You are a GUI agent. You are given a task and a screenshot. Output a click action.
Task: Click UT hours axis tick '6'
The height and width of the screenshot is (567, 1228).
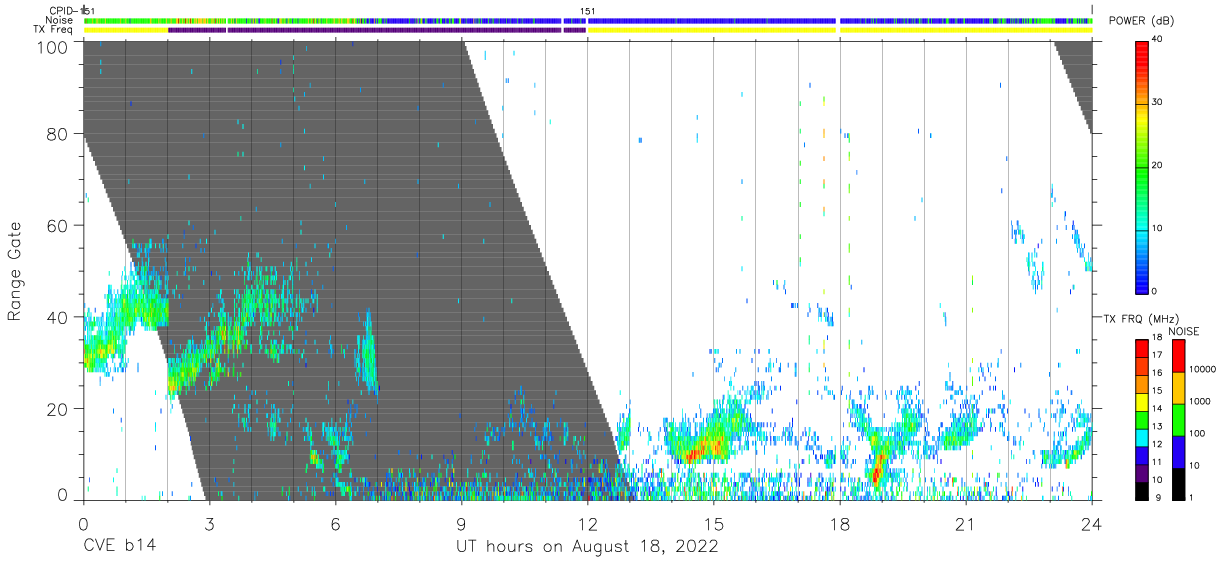335,525
